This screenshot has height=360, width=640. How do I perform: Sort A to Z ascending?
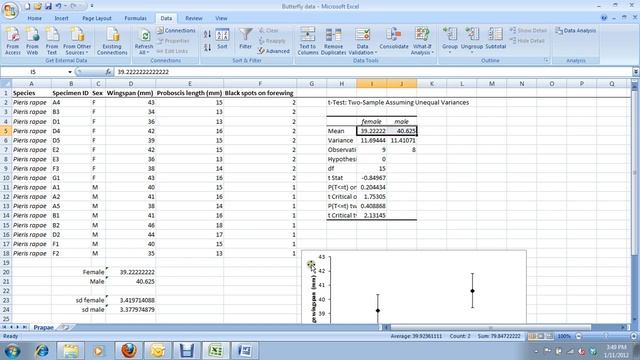coord(207,35)
